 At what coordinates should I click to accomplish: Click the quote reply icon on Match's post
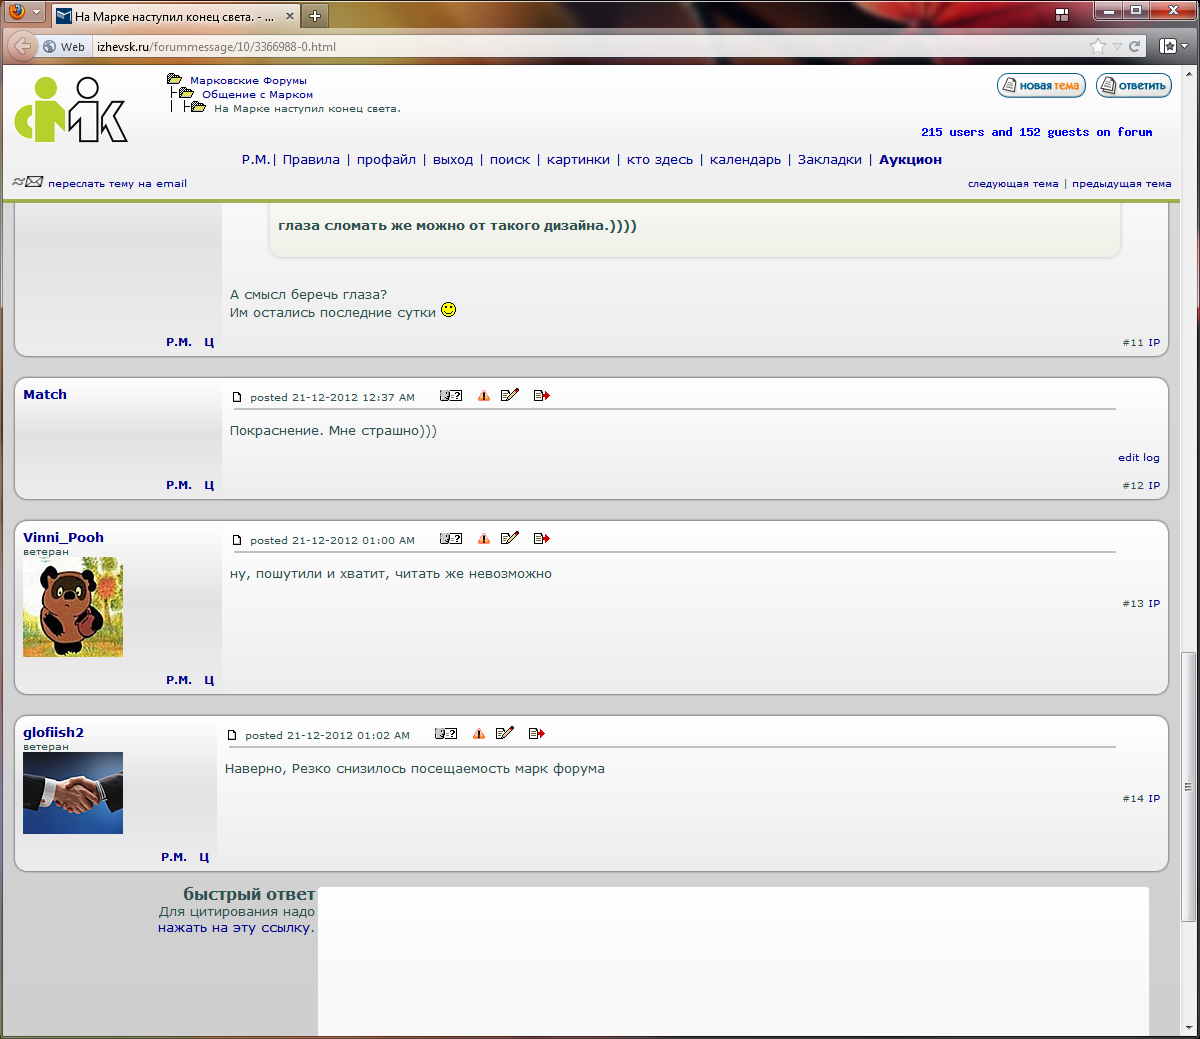(542, 396)
